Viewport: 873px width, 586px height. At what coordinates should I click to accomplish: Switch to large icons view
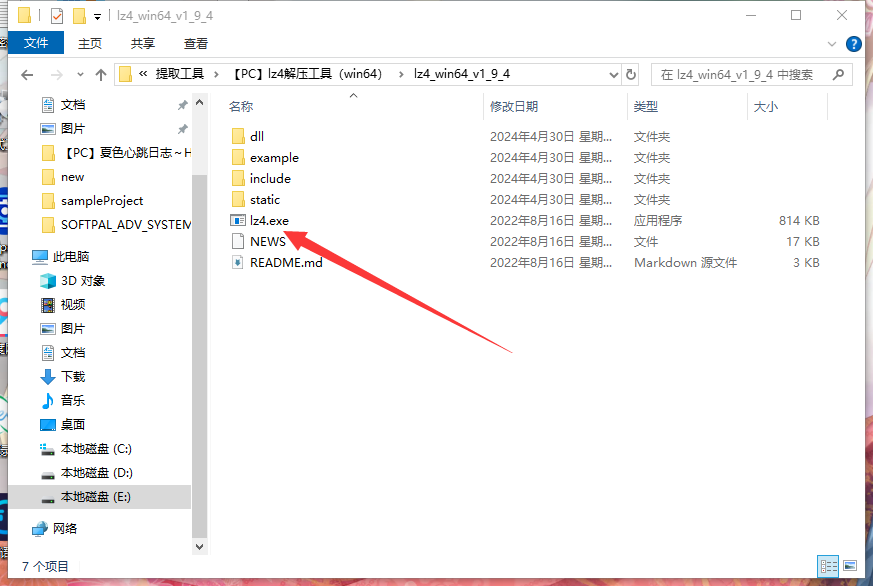click(850, 565)
